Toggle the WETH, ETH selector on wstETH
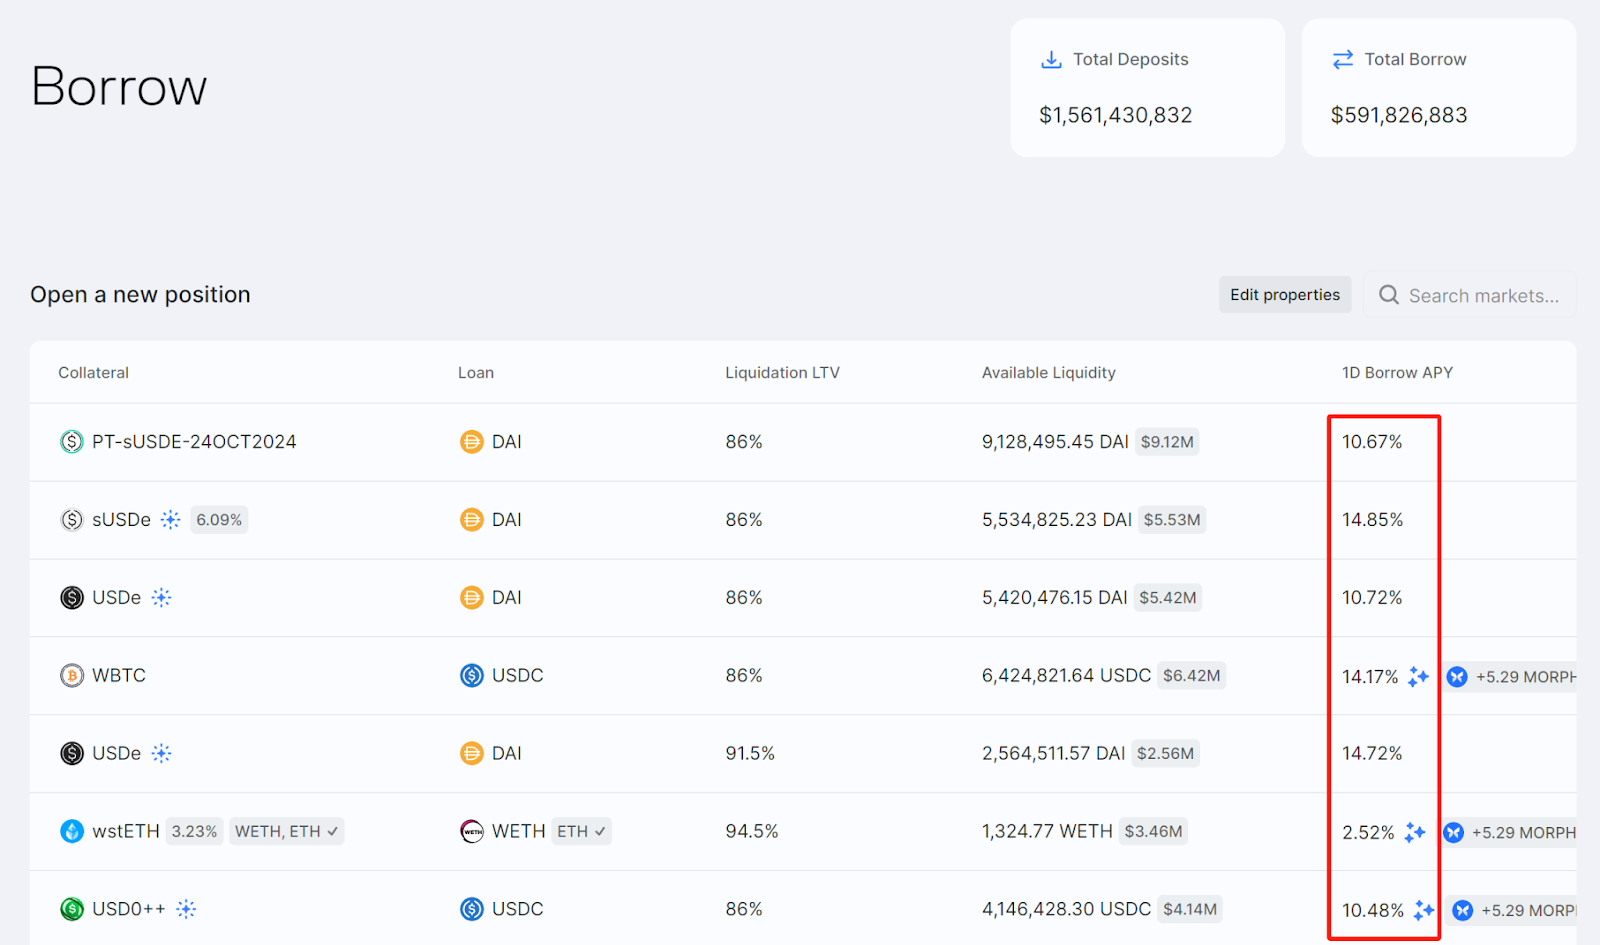 (x=286, y=831)
